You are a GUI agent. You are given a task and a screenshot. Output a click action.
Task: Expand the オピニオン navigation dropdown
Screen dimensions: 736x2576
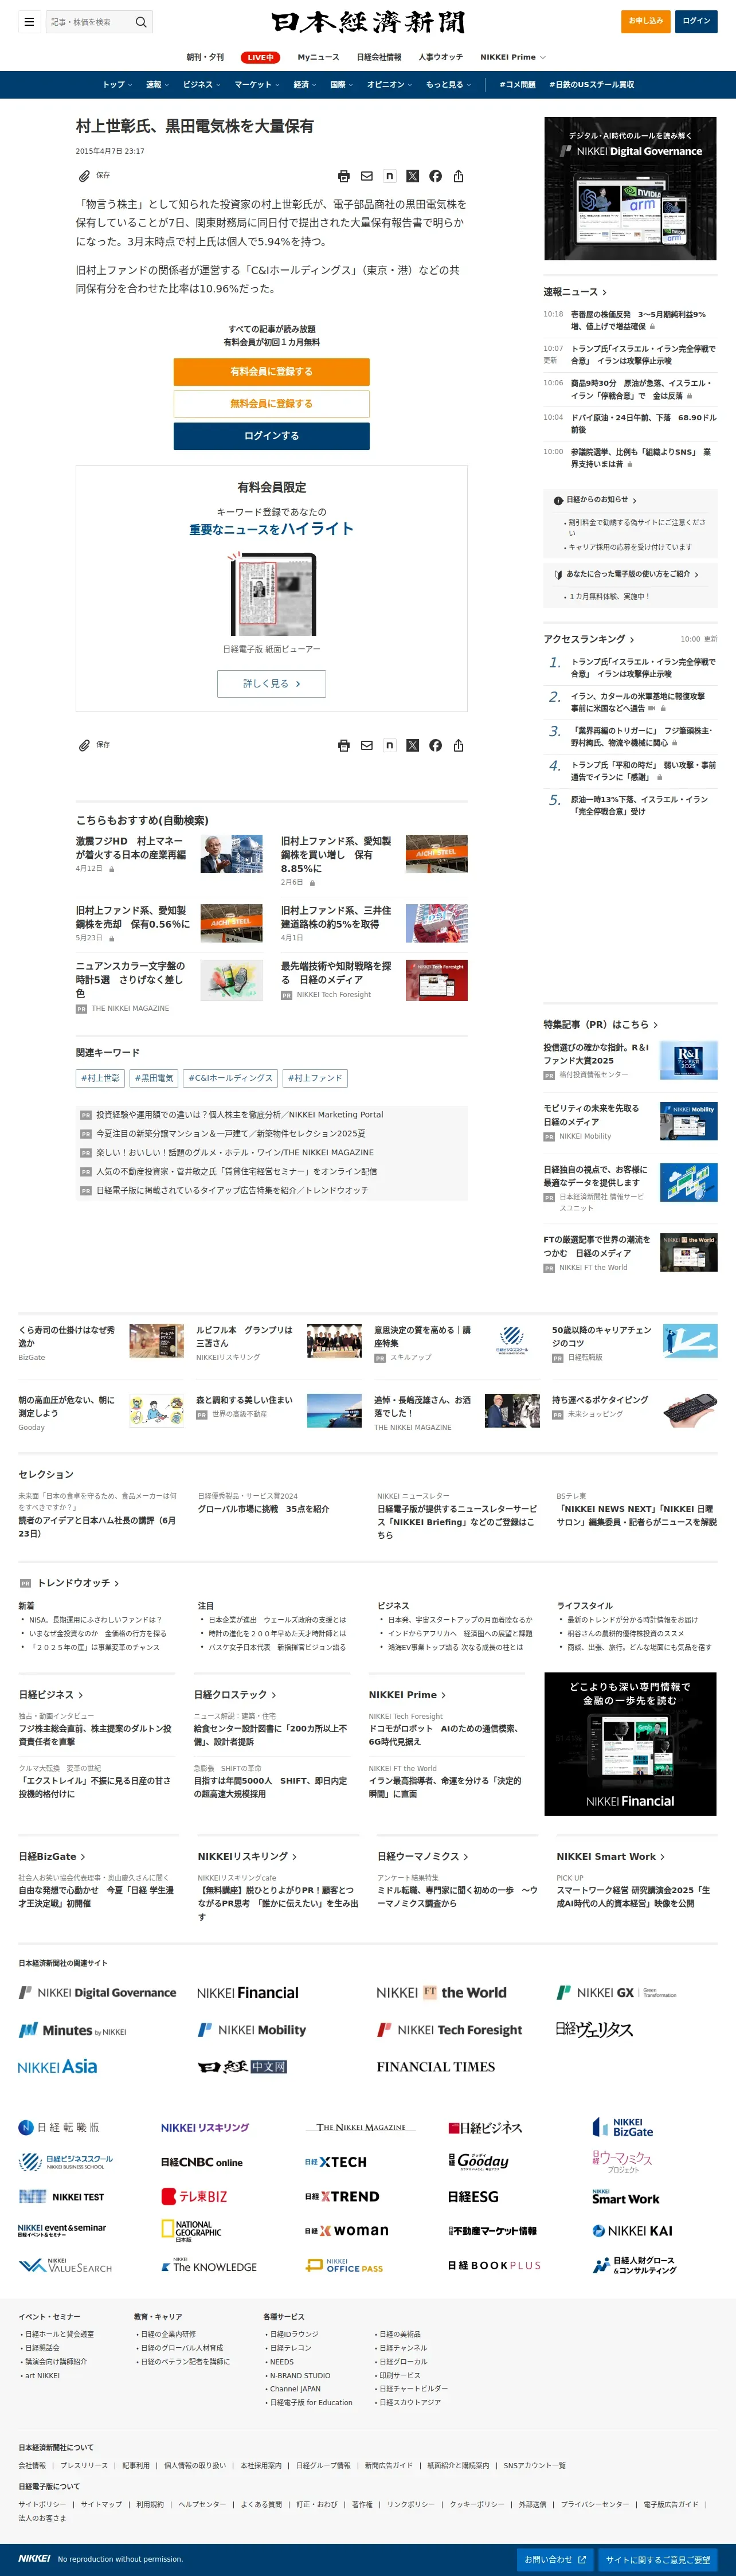click(389, 85)
